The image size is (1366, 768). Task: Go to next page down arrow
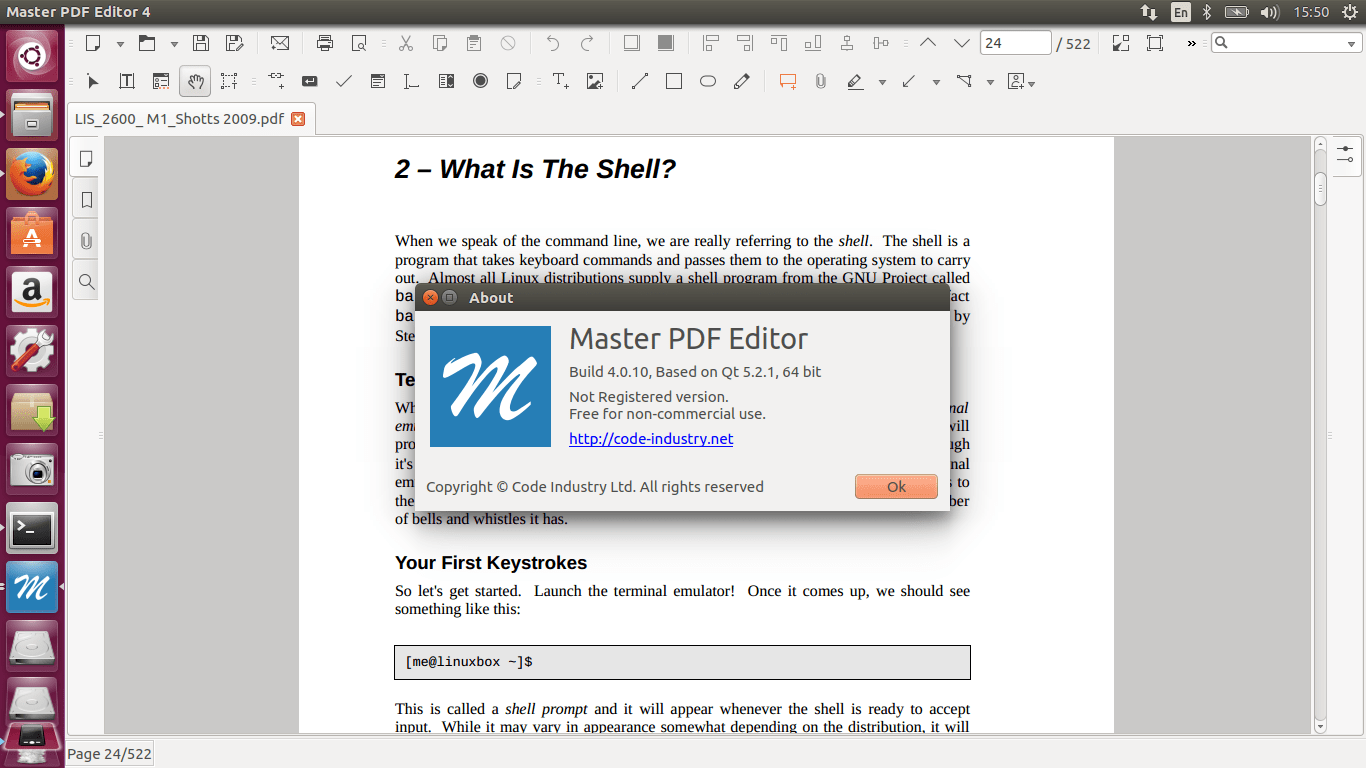962,43
